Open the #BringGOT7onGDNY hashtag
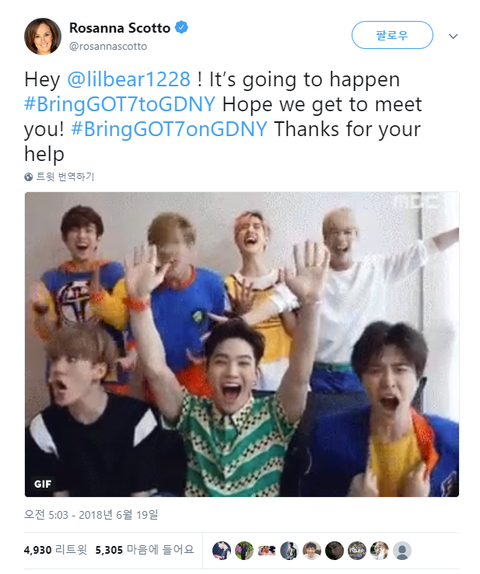The image size is (480, 574). pos(169,129)
